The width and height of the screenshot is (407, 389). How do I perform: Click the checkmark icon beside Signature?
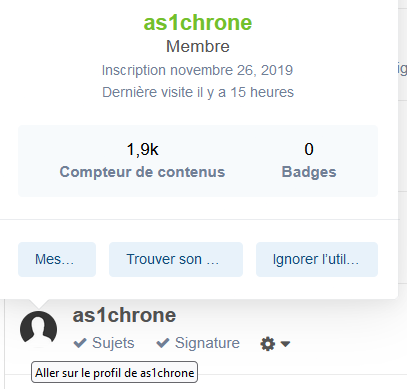pyautogui.click(x=163, y=343)
